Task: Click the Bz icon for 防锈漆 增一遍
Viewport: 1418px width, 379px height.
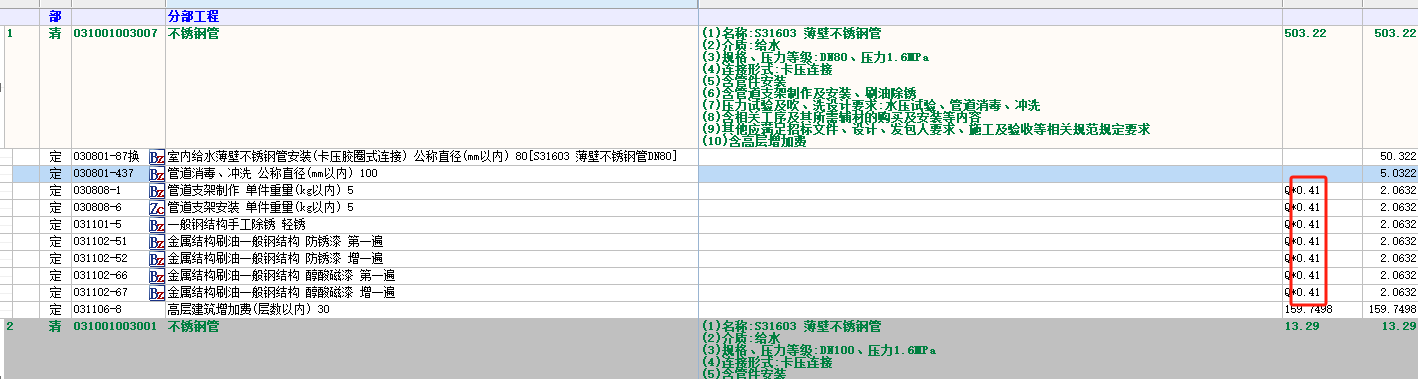Action: tap(156, 259)
